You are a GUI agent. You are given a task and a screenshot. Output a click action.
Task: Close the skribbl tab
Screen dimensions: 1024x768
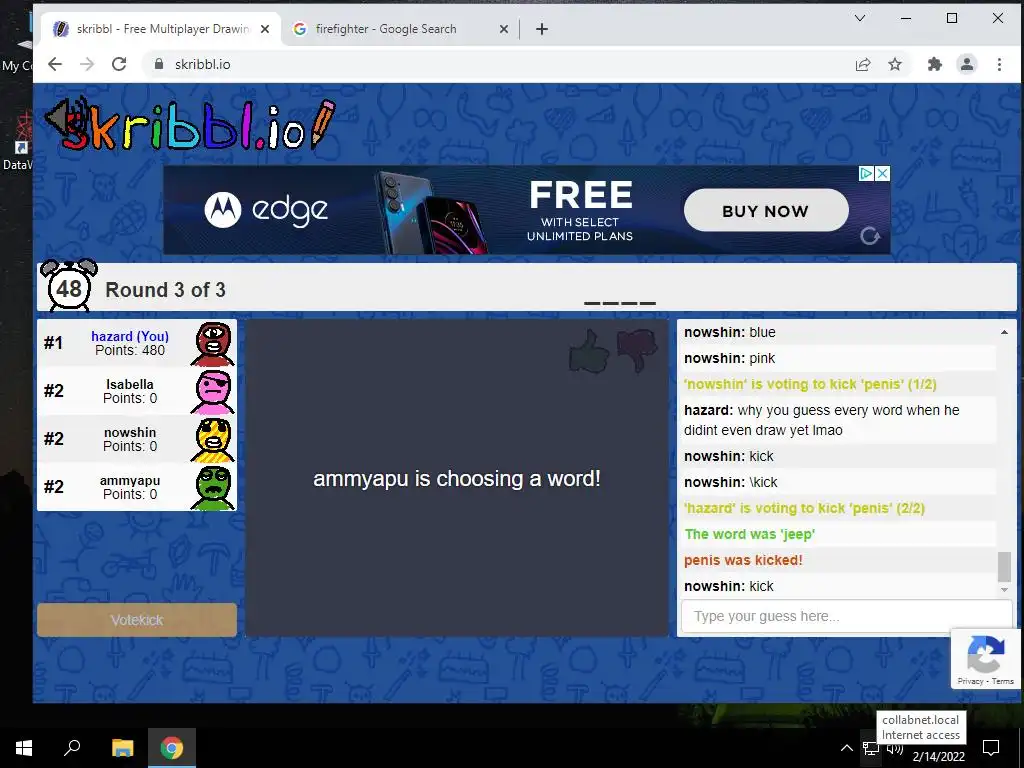(264, 29)
